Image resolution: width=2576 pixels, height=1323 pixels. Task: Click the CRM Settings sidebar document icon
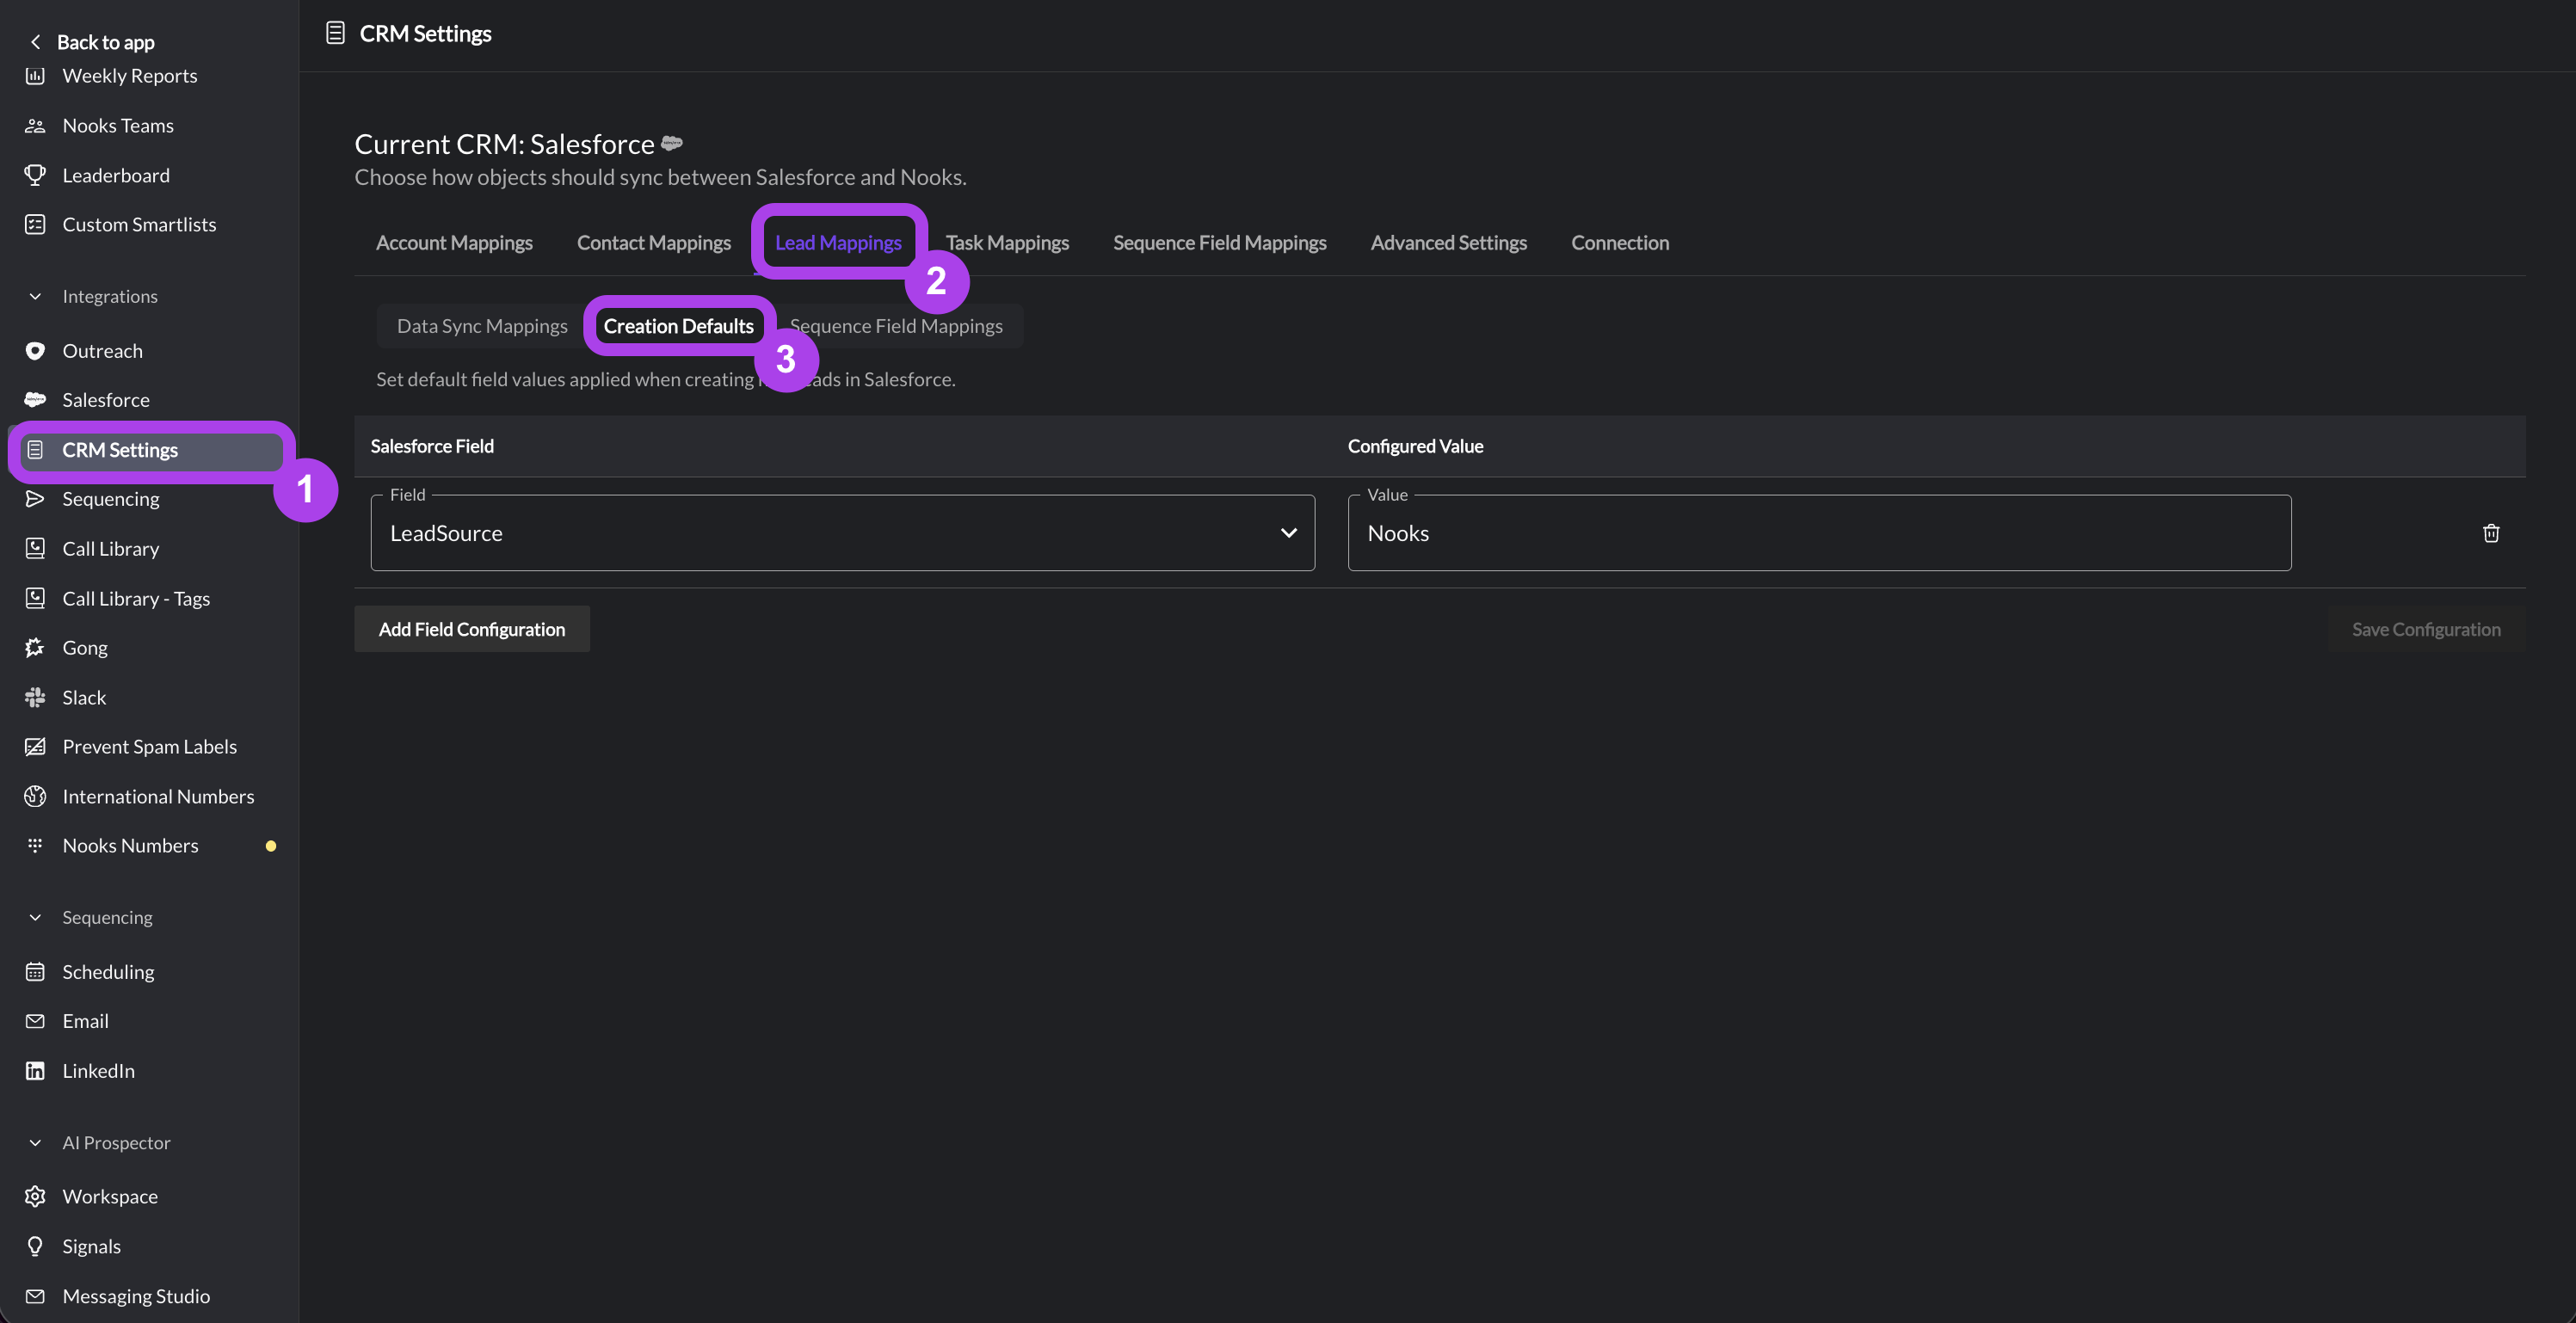click(x=35, y=450)
